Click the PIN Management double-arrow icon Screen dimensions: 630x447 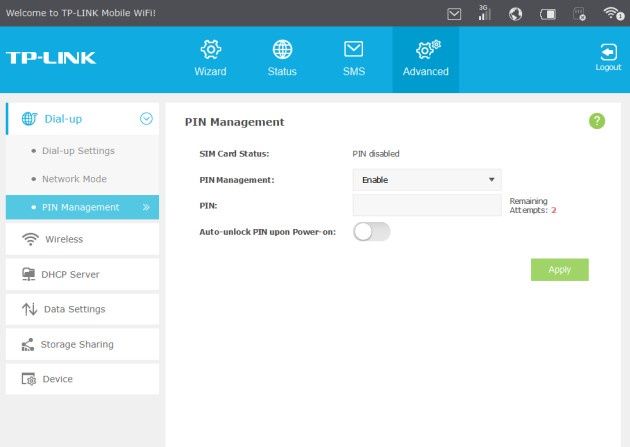pyautogui.click(x=146, y=207)
